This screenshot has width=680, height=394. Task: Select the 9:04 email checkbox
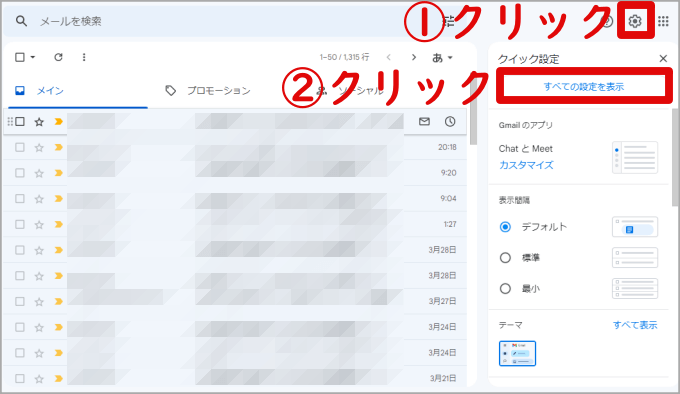tap(20, 199)
